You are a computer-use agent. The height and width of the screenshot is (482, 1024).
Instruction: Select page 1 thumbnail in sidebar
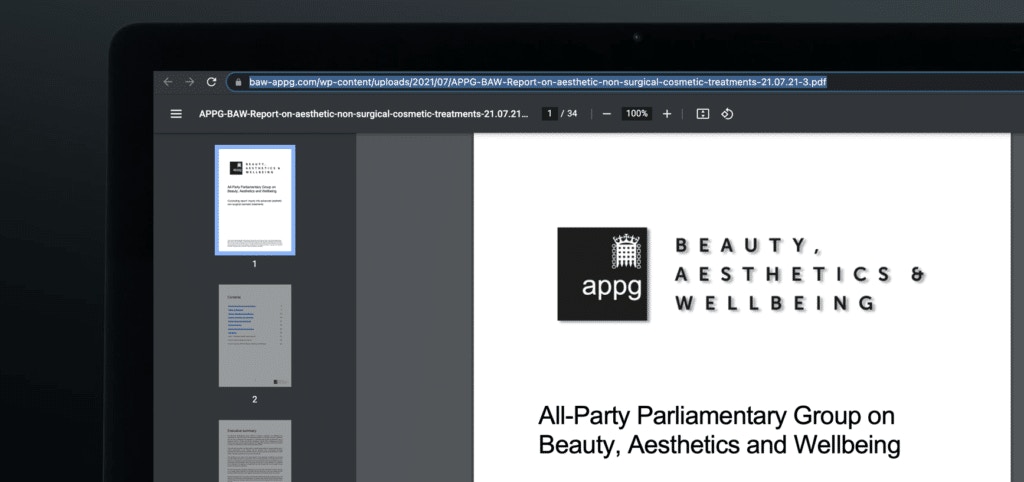(255, 200)
